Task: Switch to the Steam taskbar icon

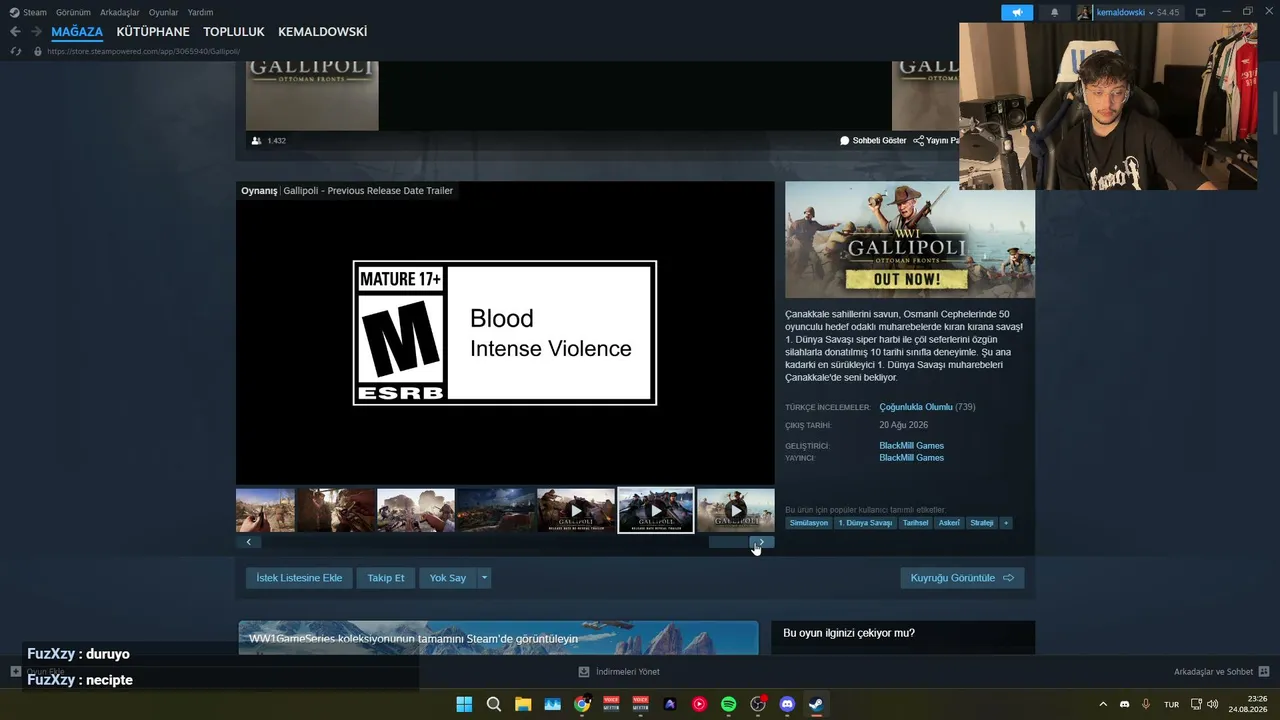Action: pos(816,704)
